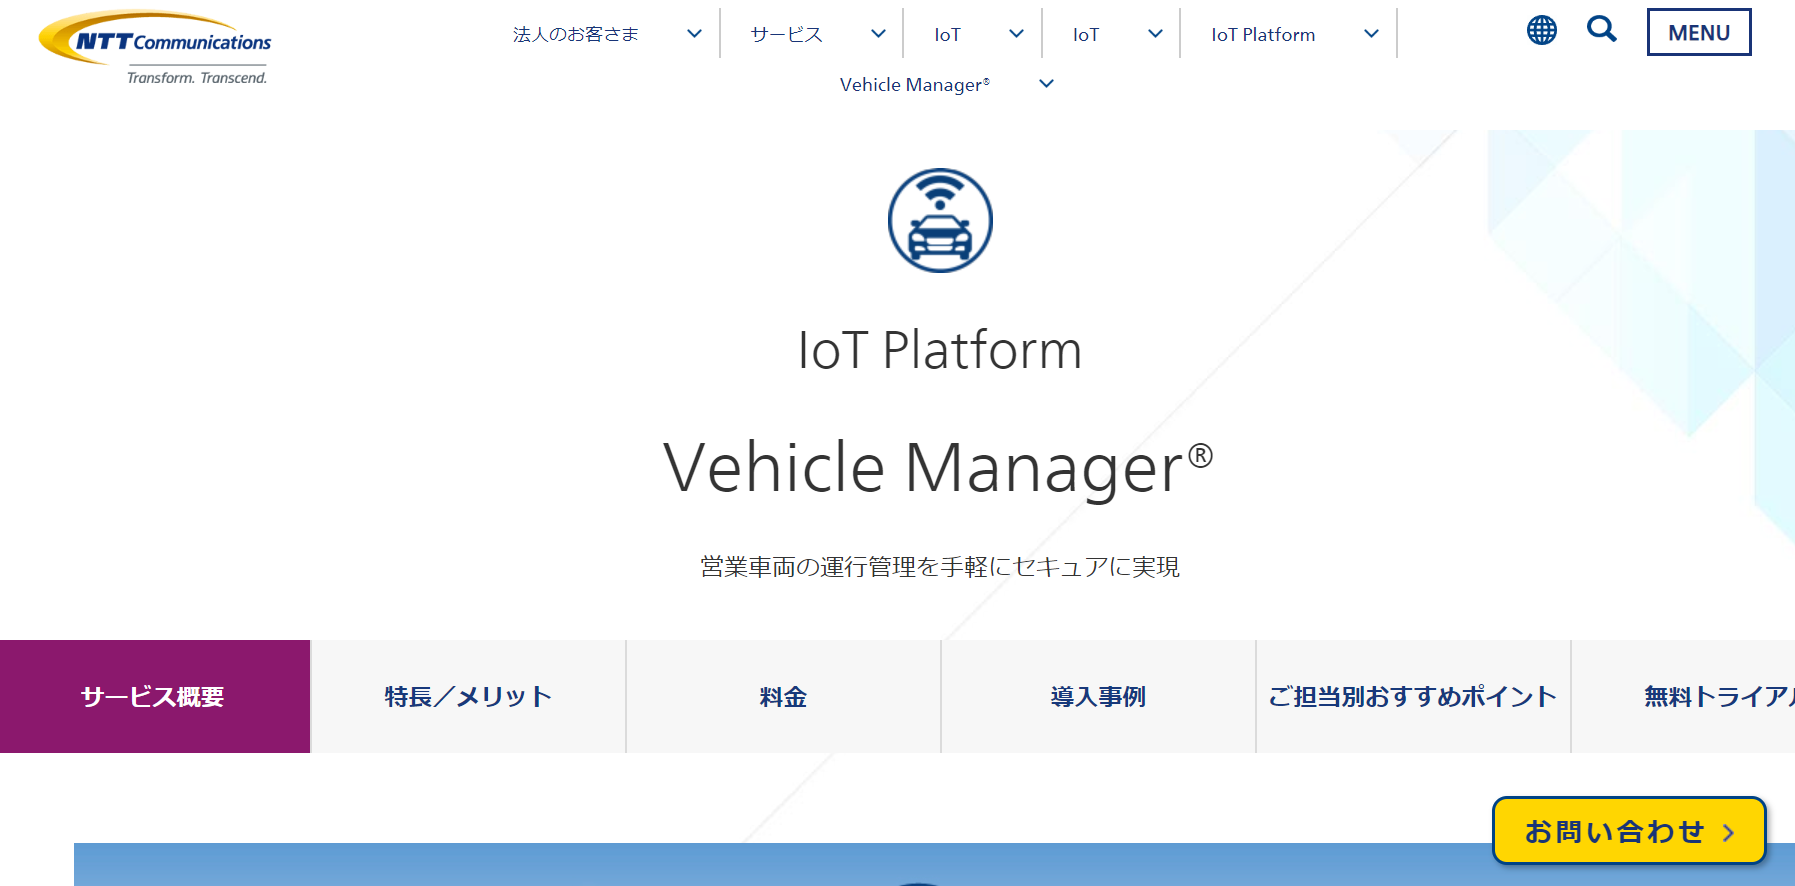1795x886 pixels.
Task: Switch to the 料金 tab
Action: point(783,696)
